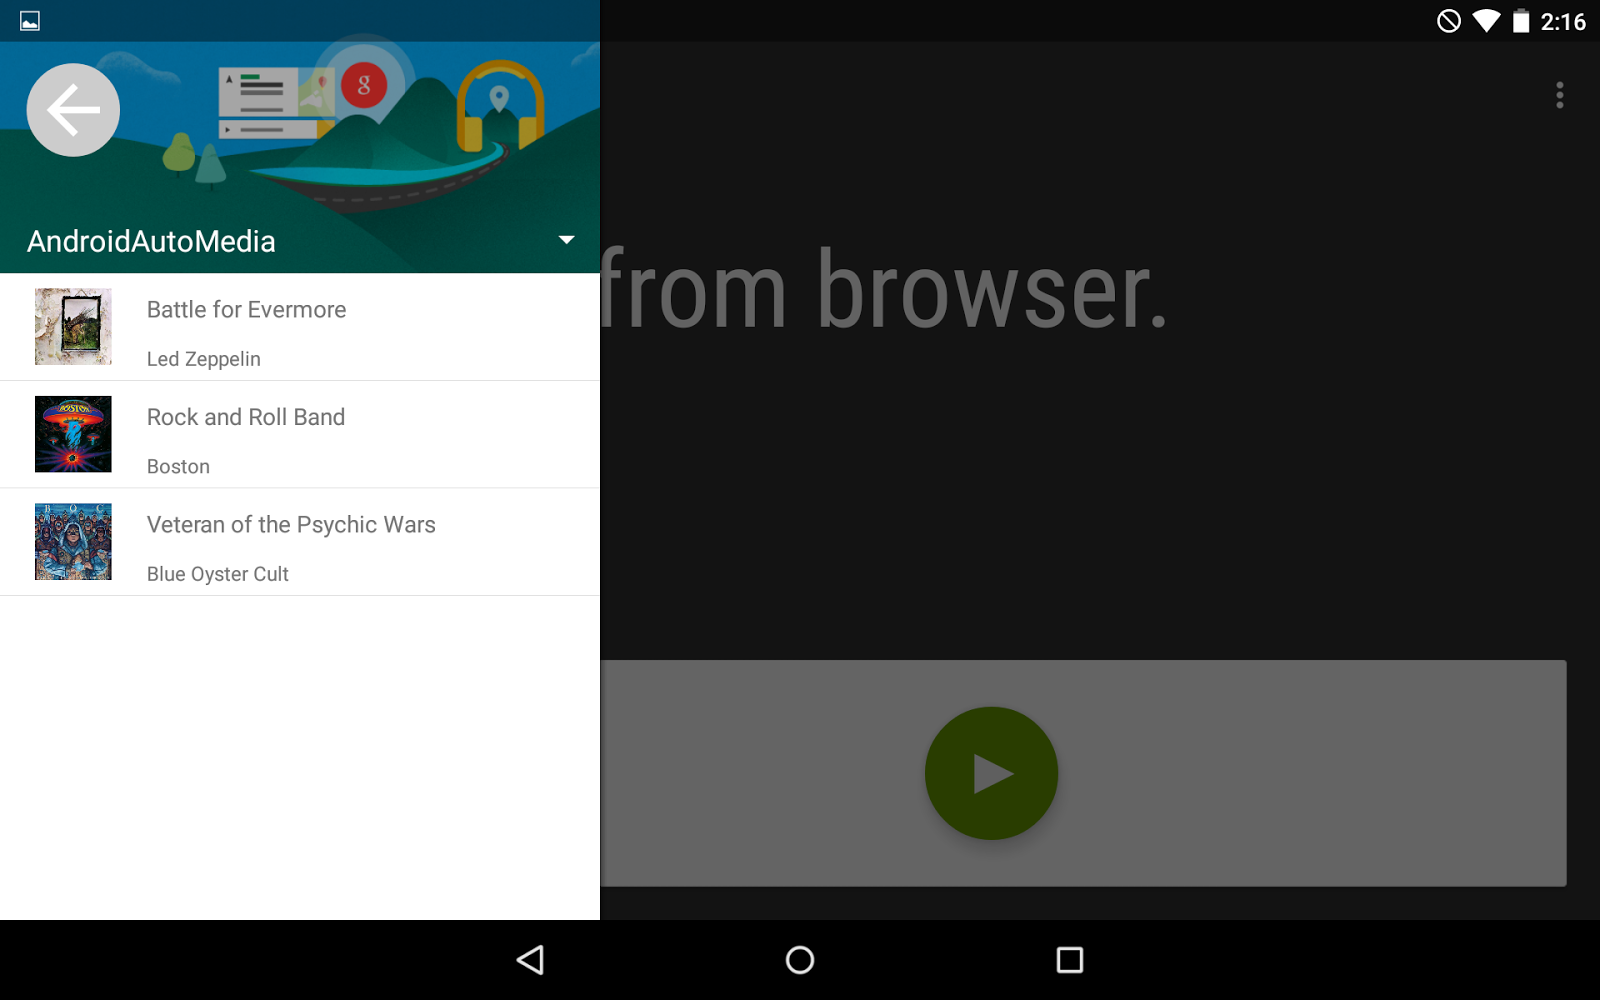Viewport: 1600px width, 1000px height.
Task: Collapse the media source selector chevron
Action: point(566,240)
